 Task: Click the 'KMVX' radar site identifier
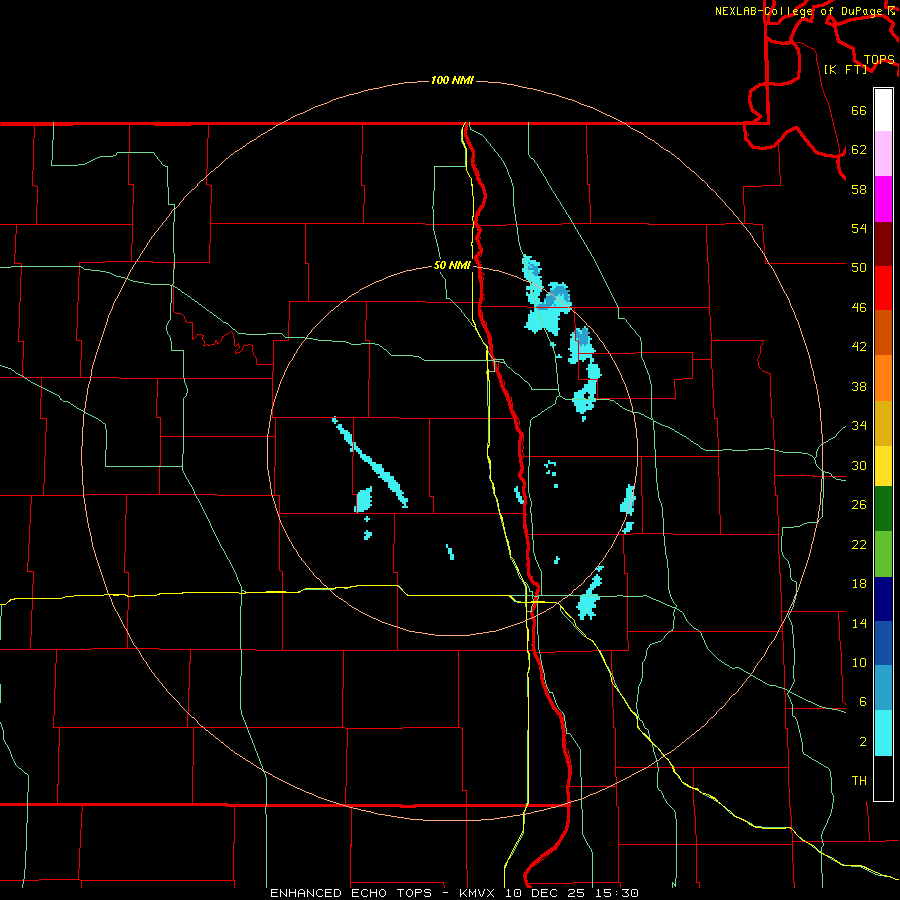[476, 893]
